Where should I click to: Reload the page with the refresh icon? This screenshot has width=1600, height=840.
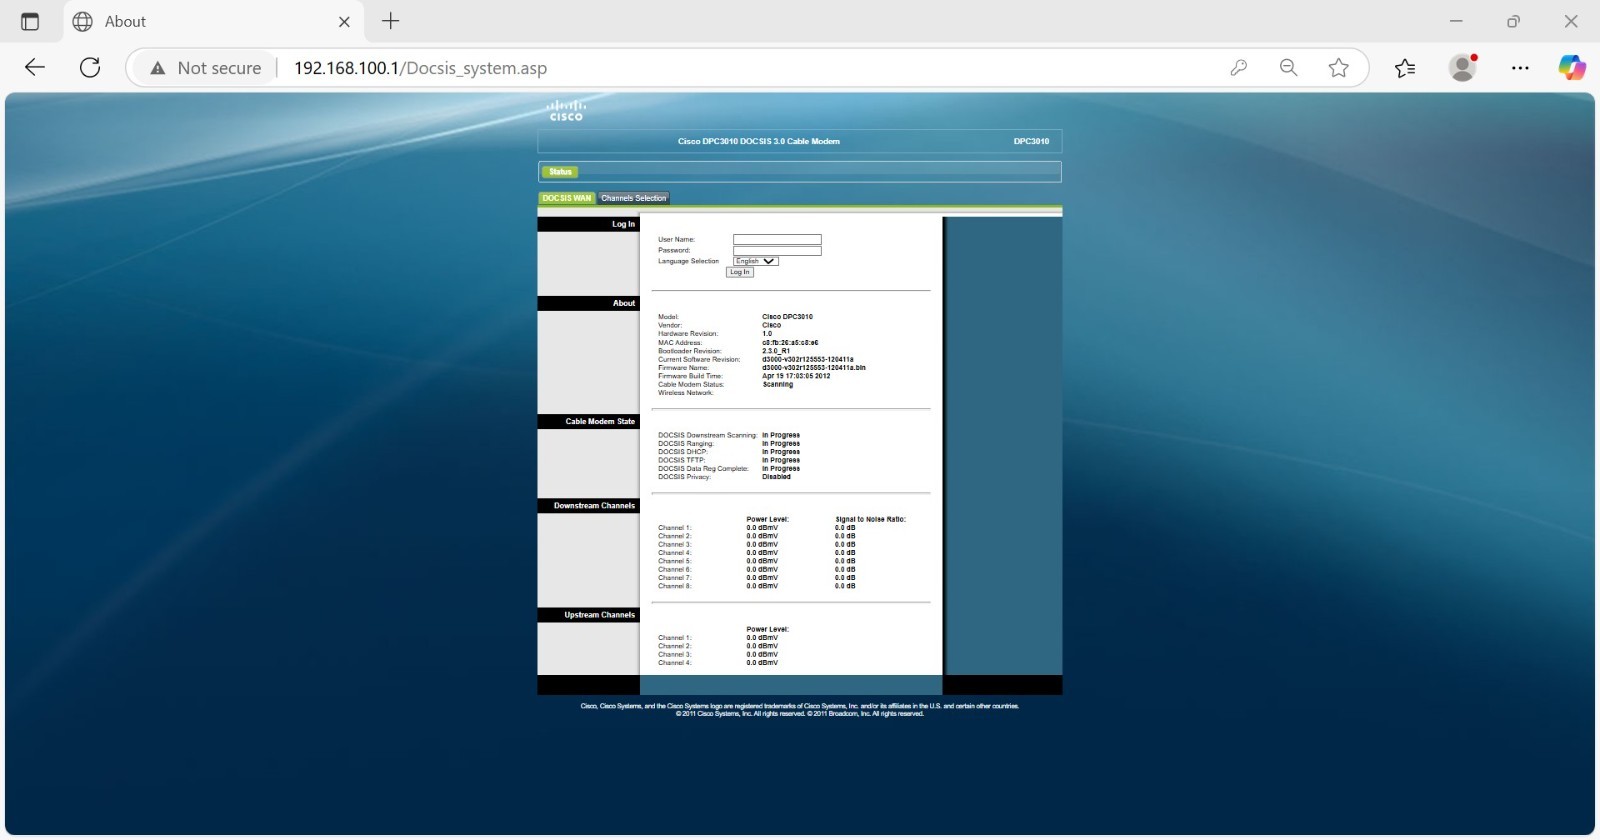point(90,68)
